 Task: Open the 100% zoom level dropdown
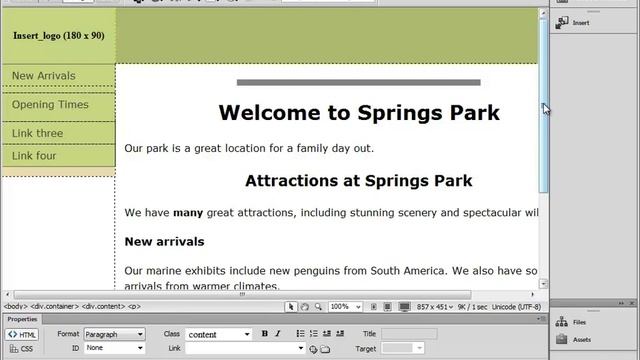click(x=345, y=307)
